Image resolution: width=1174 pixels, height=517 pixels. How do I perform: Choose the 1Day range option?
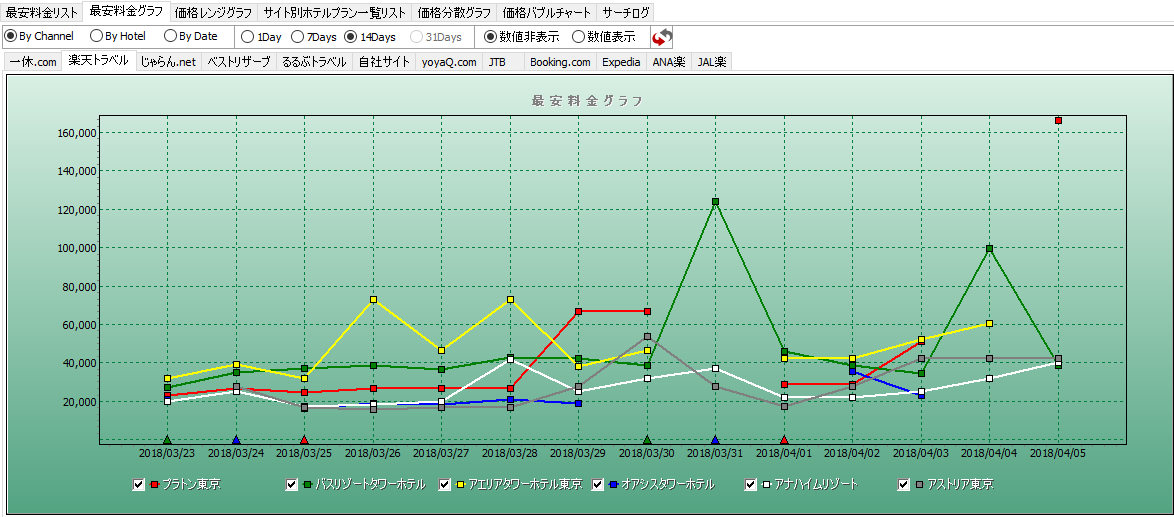[248, 37]
